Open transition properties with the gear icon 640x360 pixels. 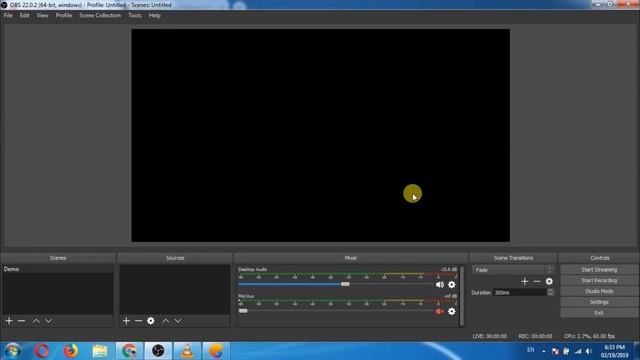[x=549, y=281]
